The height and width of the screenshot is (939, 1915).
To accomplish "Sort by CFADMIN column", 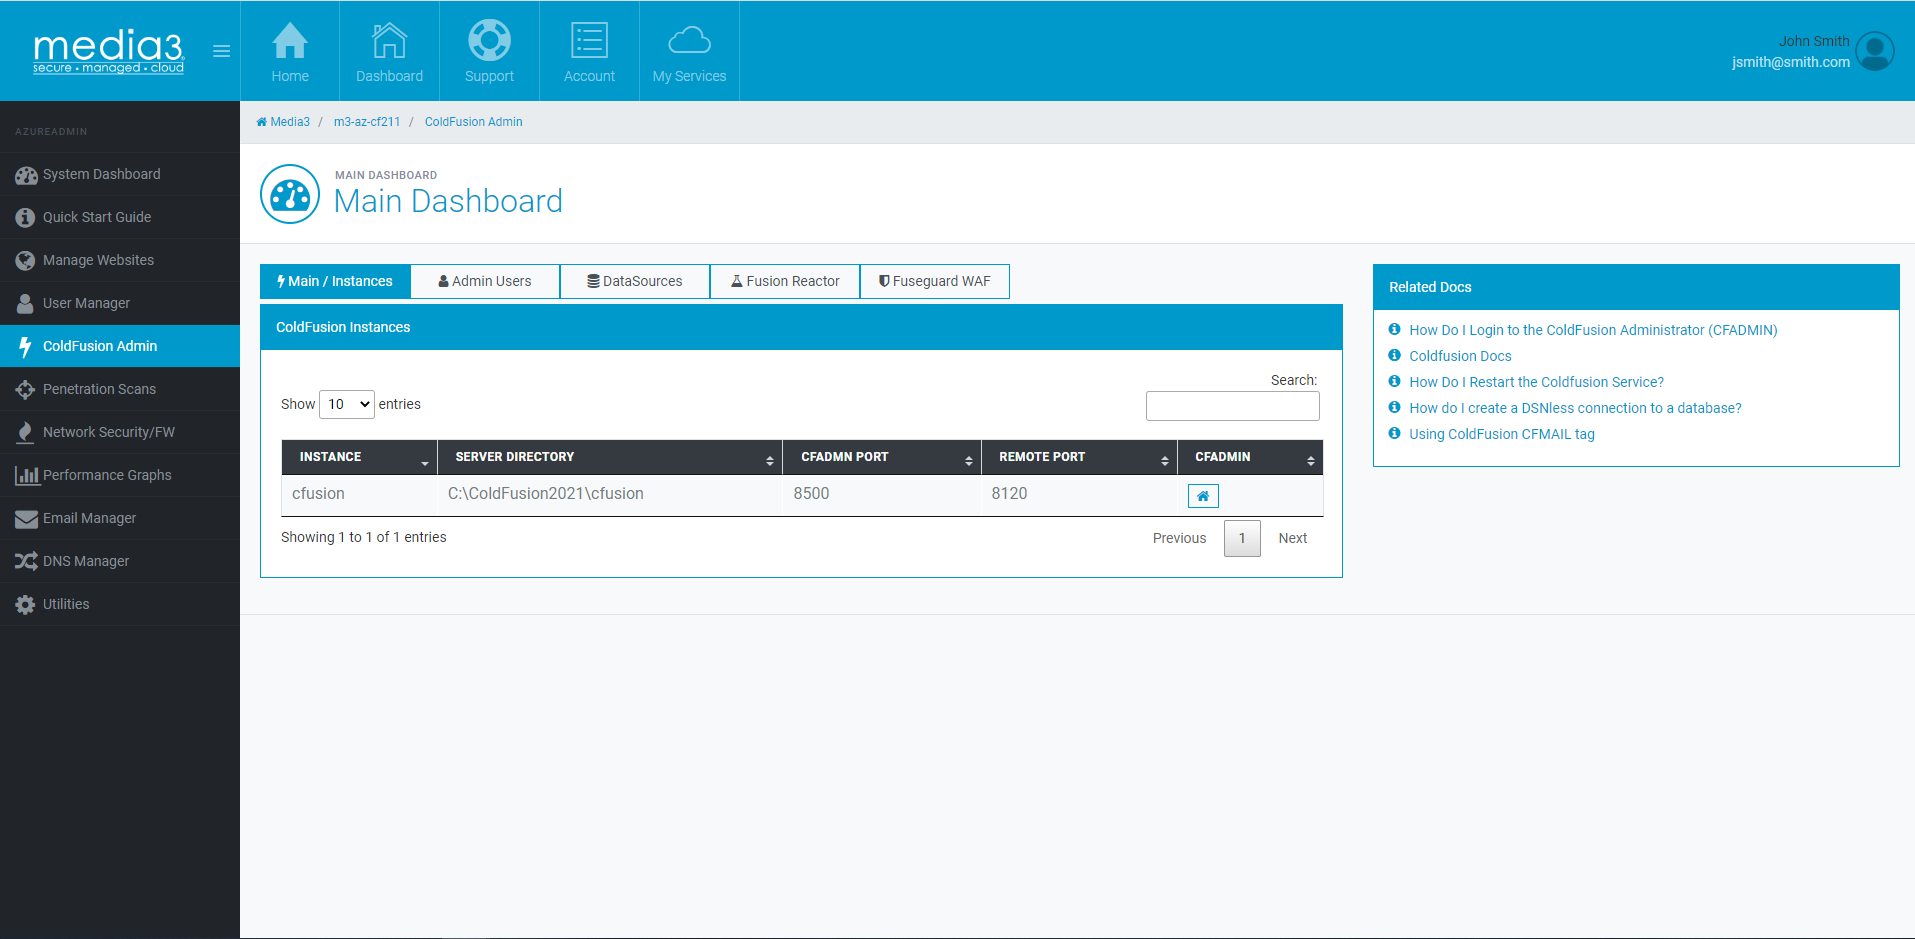I will point(1250,457).
